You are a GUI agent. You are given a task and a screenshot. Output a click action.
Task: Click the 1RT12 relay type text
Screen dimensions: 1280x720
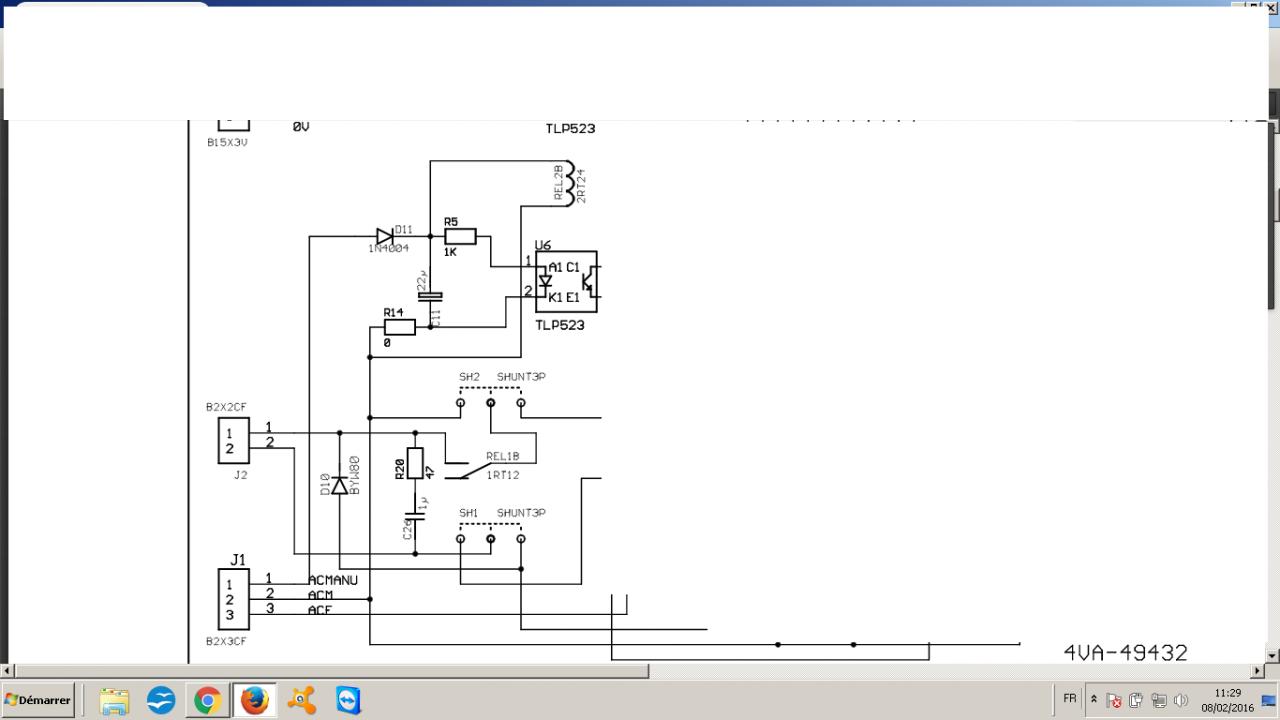503,475
